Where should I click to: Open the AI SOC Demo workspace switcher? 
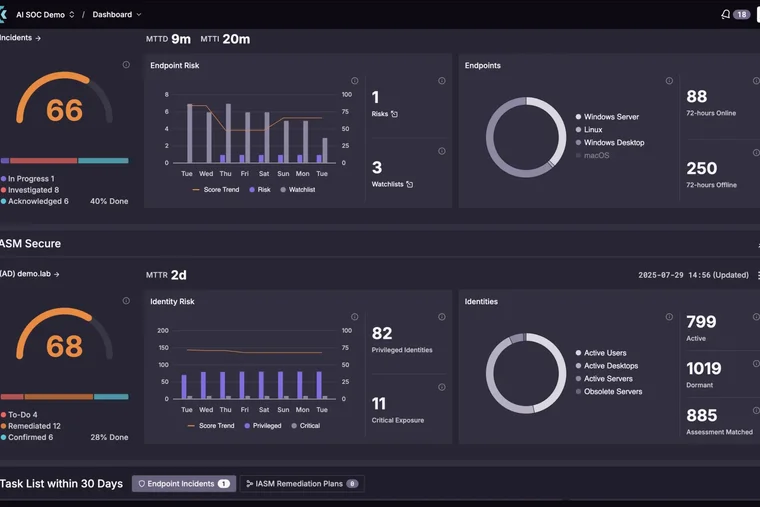pyautogui.click(x=45, y=15)
